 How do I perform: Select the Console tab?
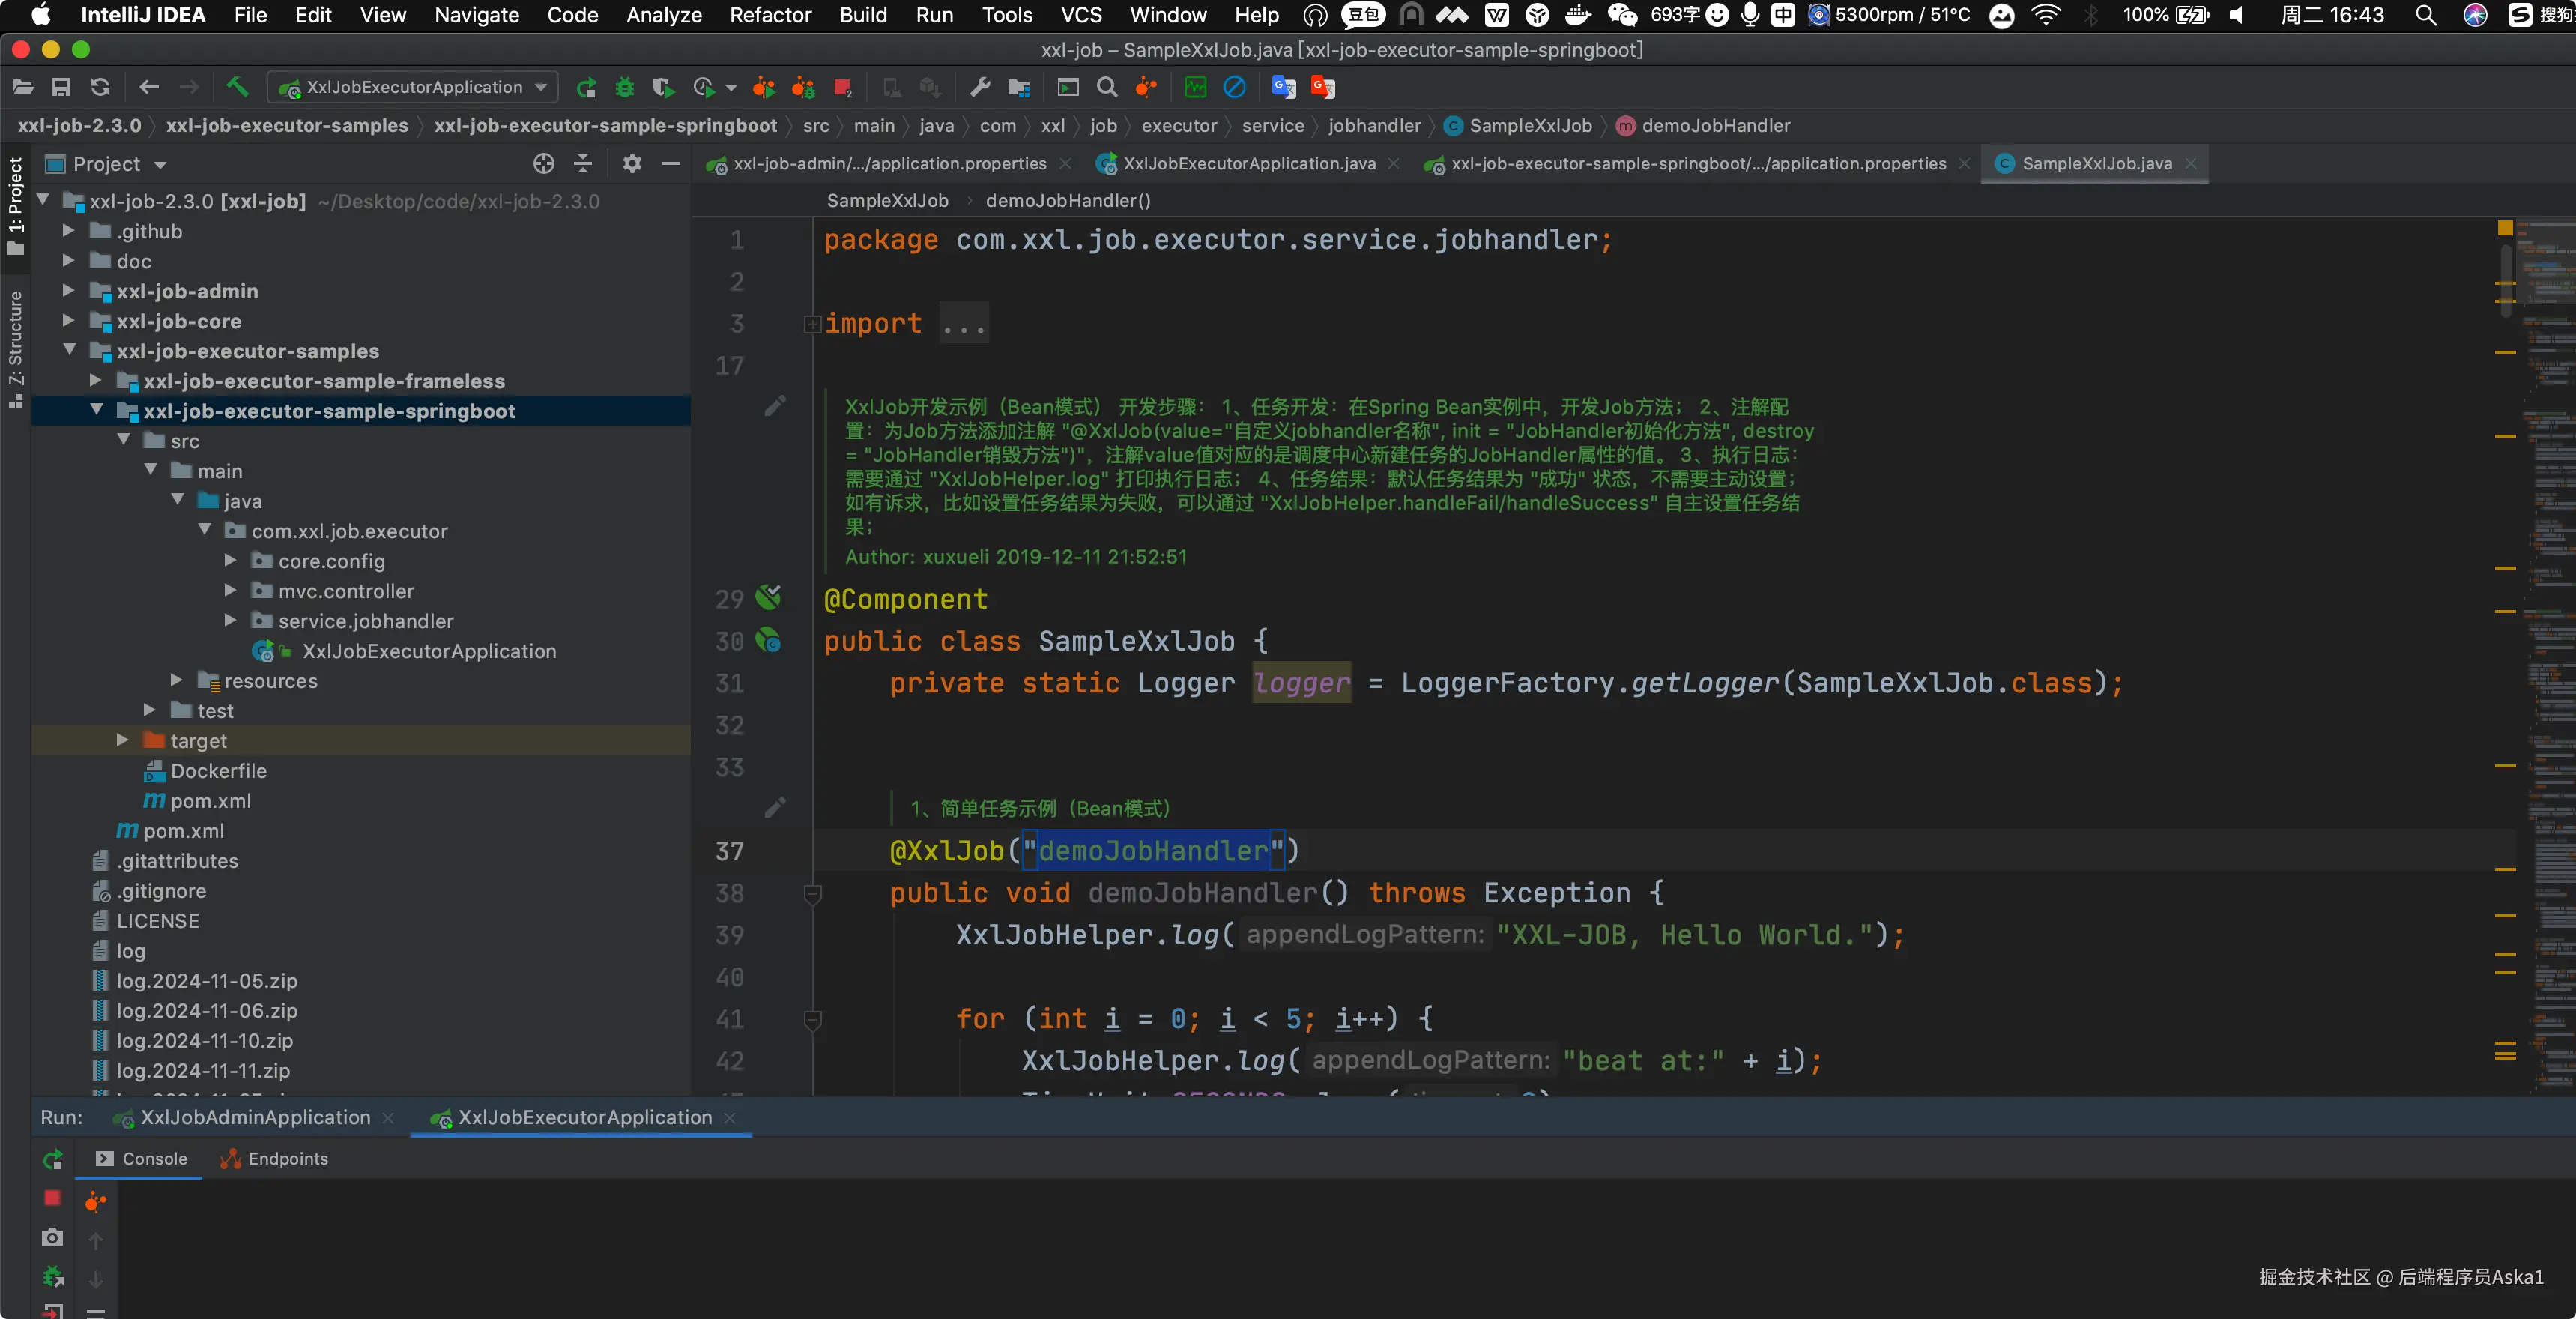coord(142,1159)
